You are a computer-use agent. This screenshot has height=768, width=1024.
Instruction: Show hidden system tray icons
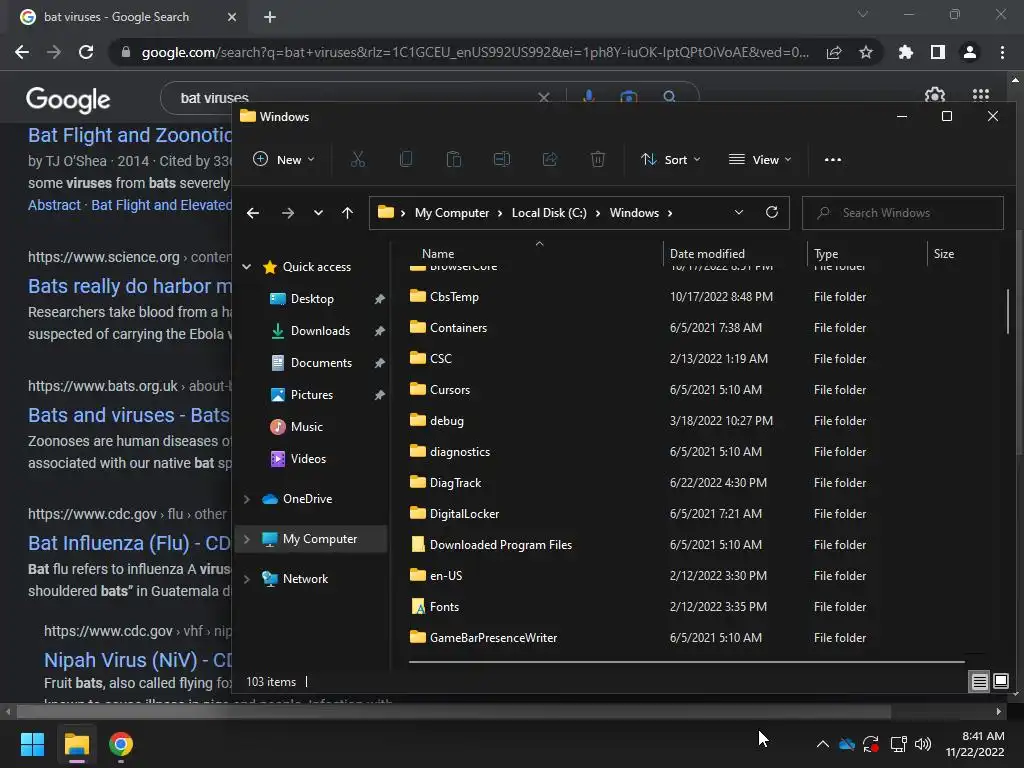pos(823,744)
